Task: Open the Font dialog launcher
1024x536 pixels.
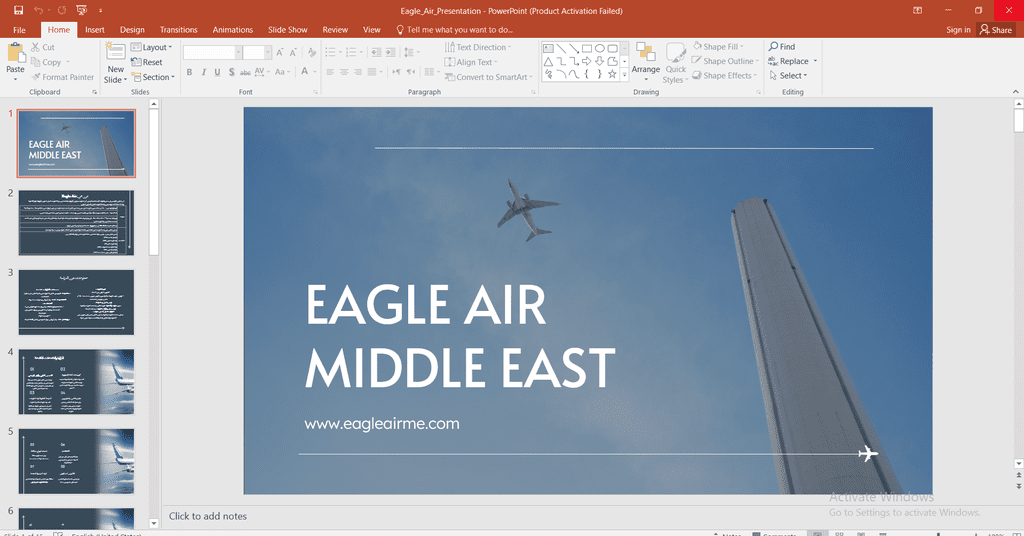Action: pyautogui.click(x=315, y=92)
